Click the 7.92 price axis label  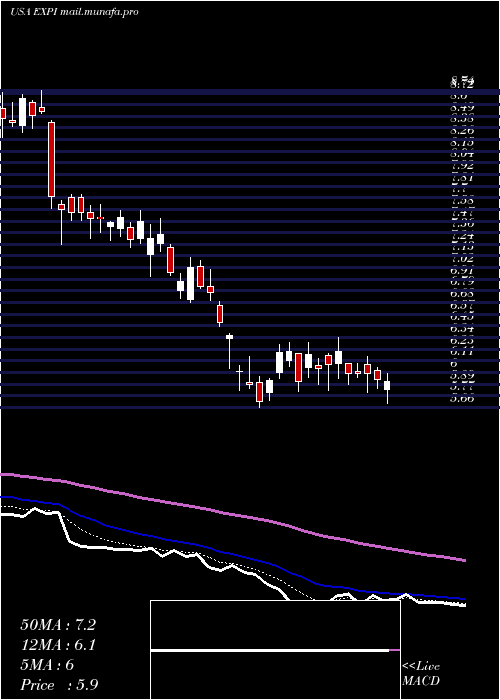click(462, 166)
